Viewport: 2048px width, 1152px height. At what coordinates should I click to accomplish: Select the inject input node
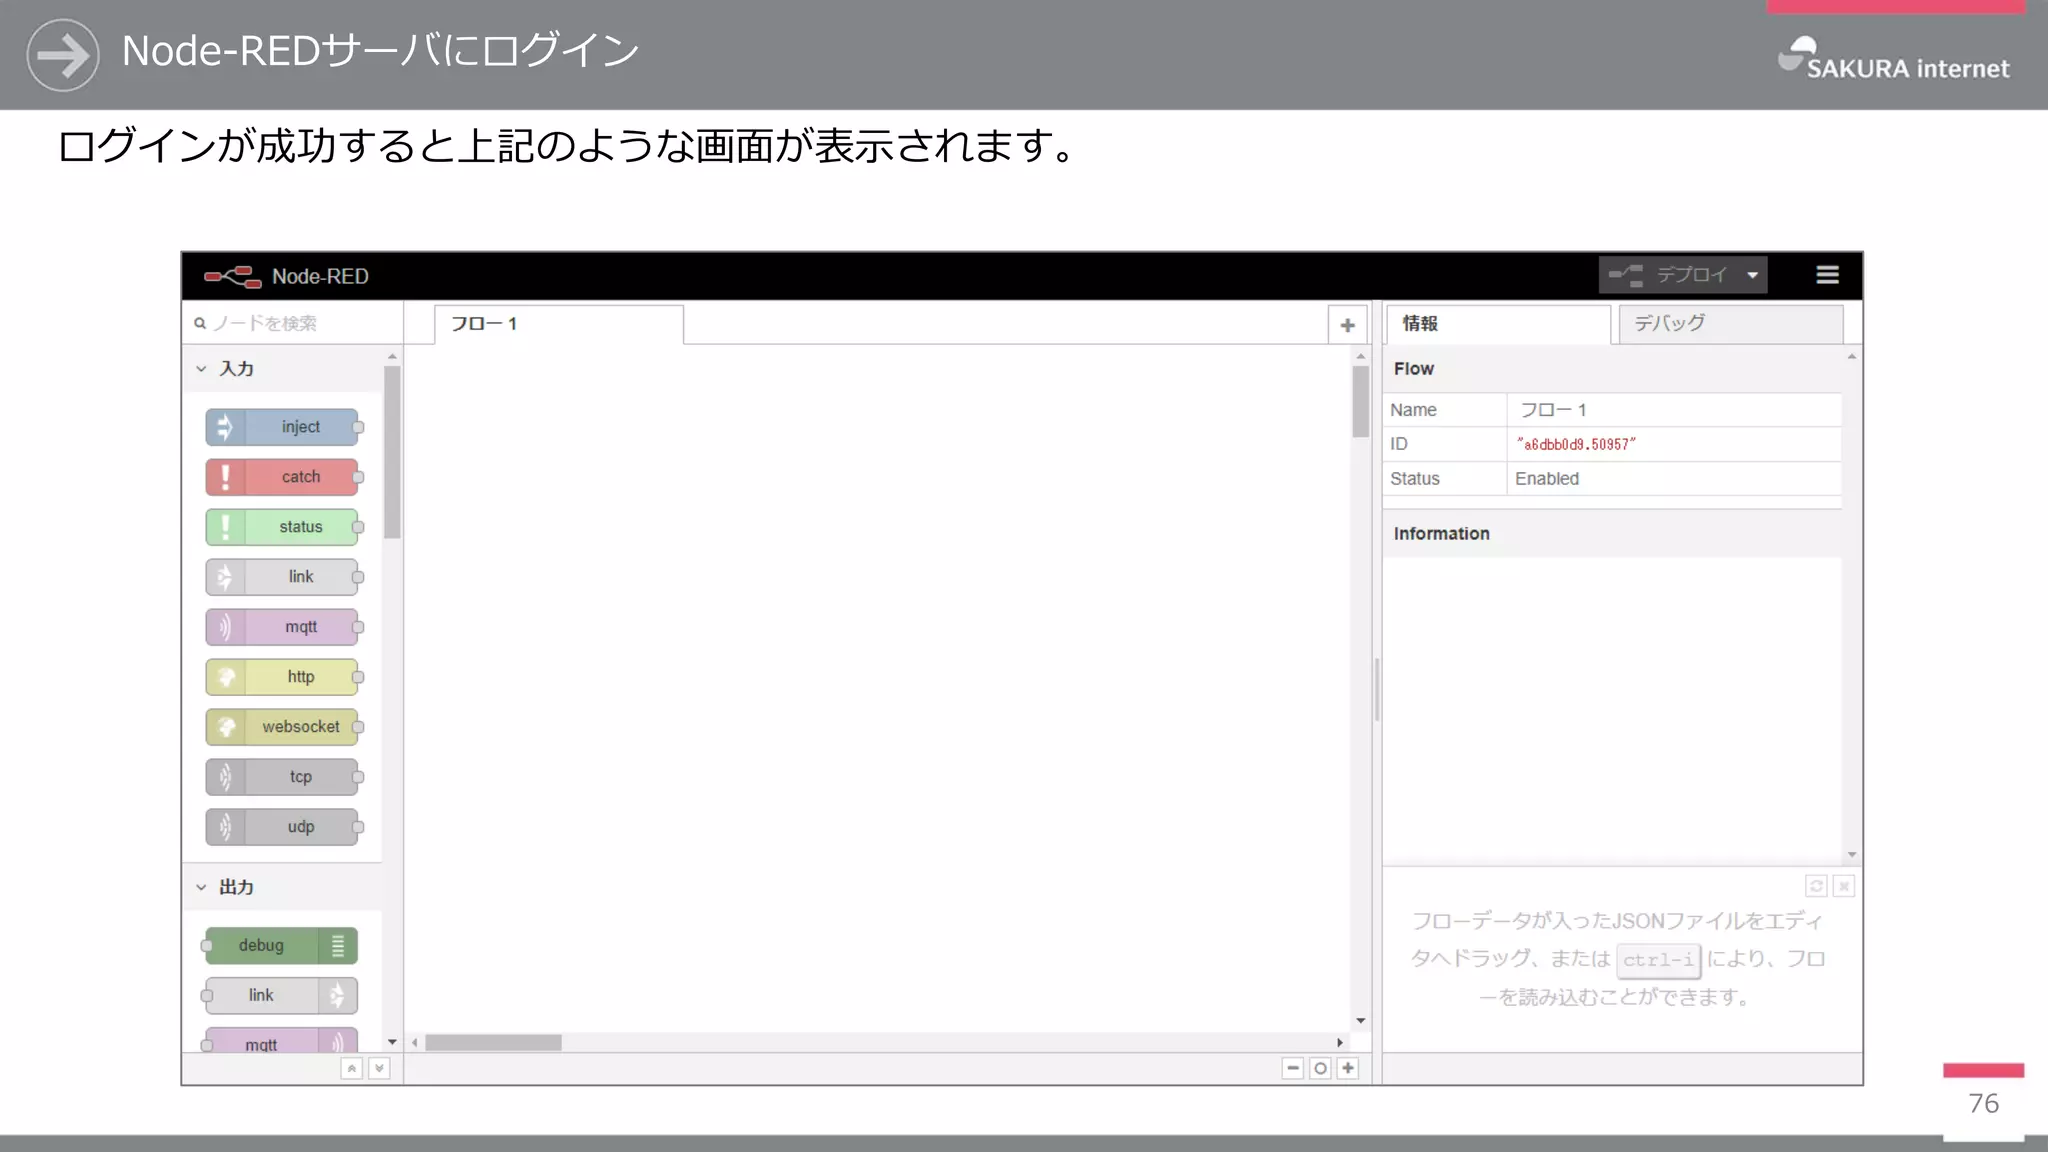click(282, 427)
